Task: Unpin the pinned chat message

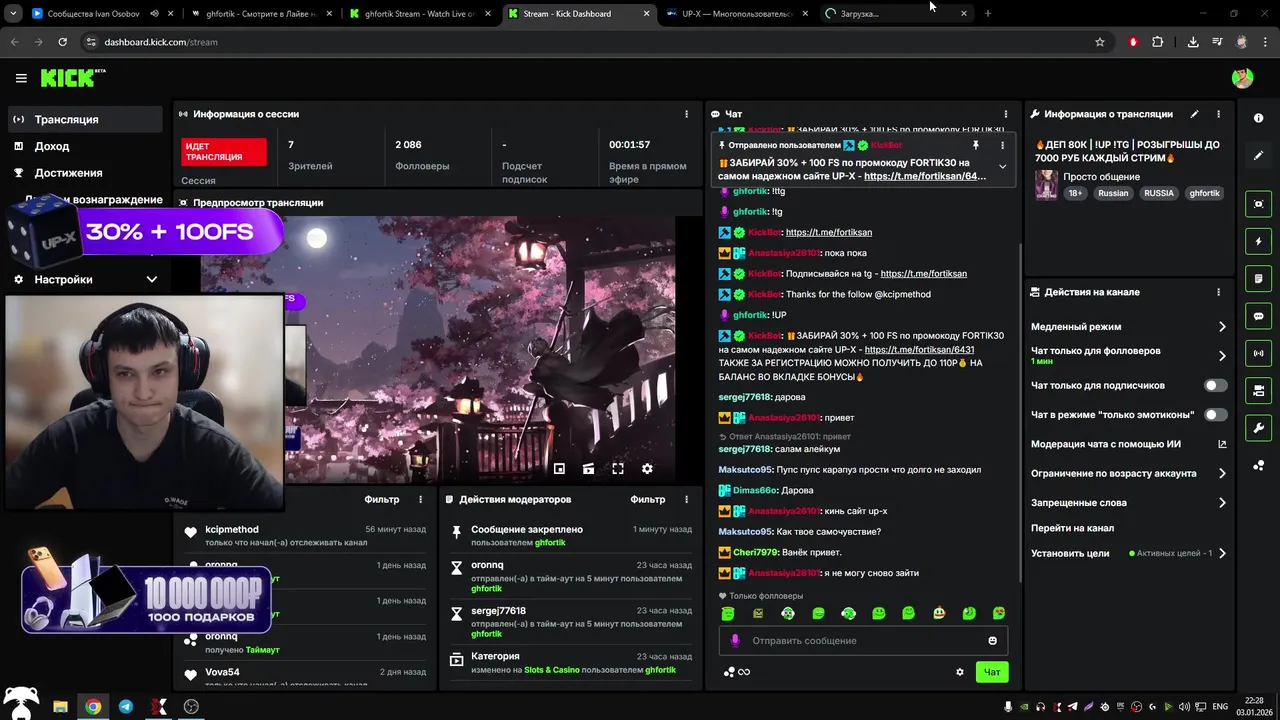Action: point(976,145)
